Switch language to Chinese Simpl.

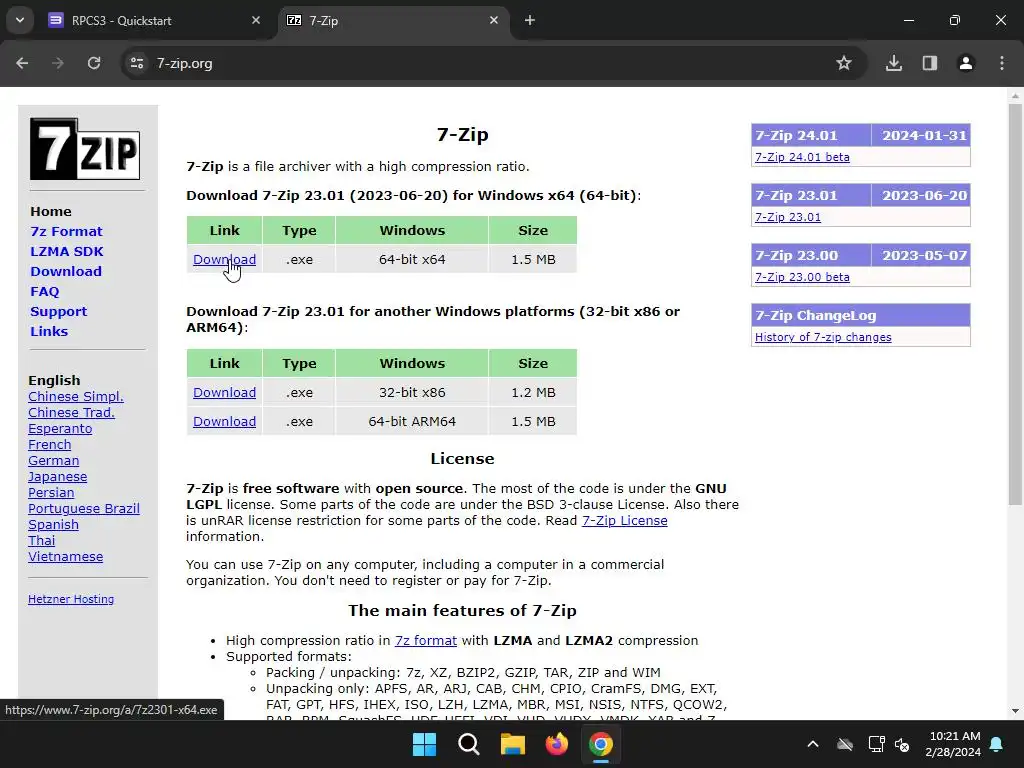(76, 396)
